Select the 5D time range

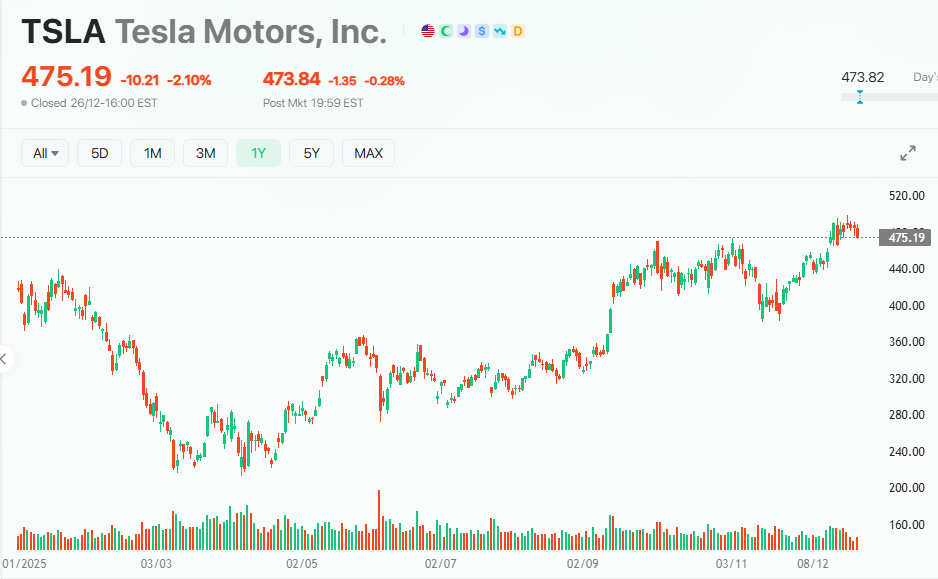[x=100, y=153]
